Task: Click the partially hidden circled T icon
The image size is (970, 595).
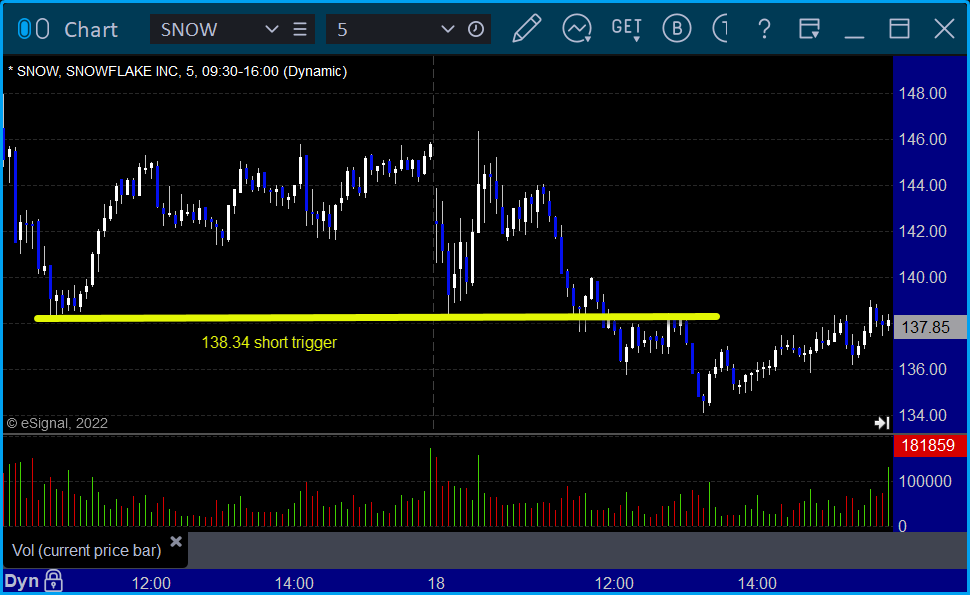Action: [720, 28]
